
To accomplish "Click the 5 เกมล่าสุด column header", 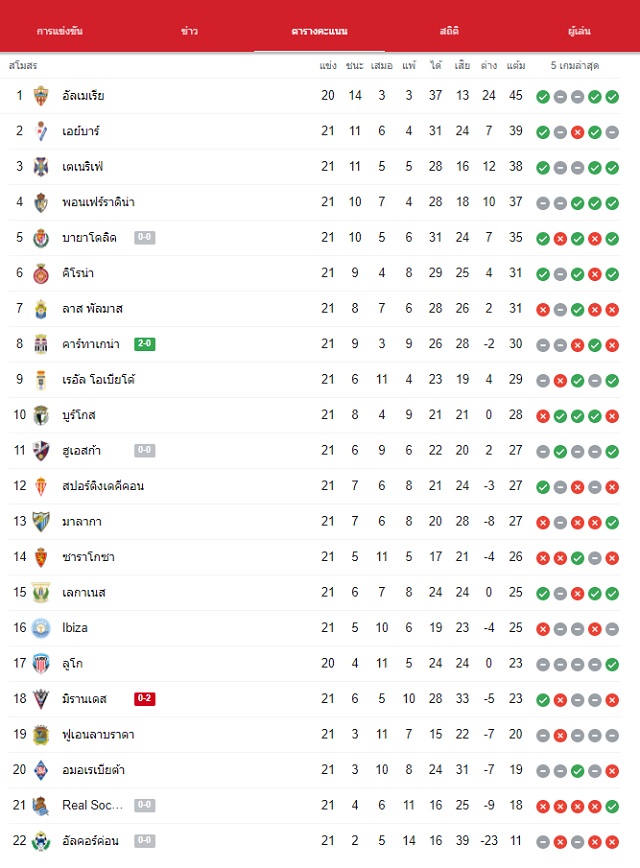I will click(x=575, y=65).
